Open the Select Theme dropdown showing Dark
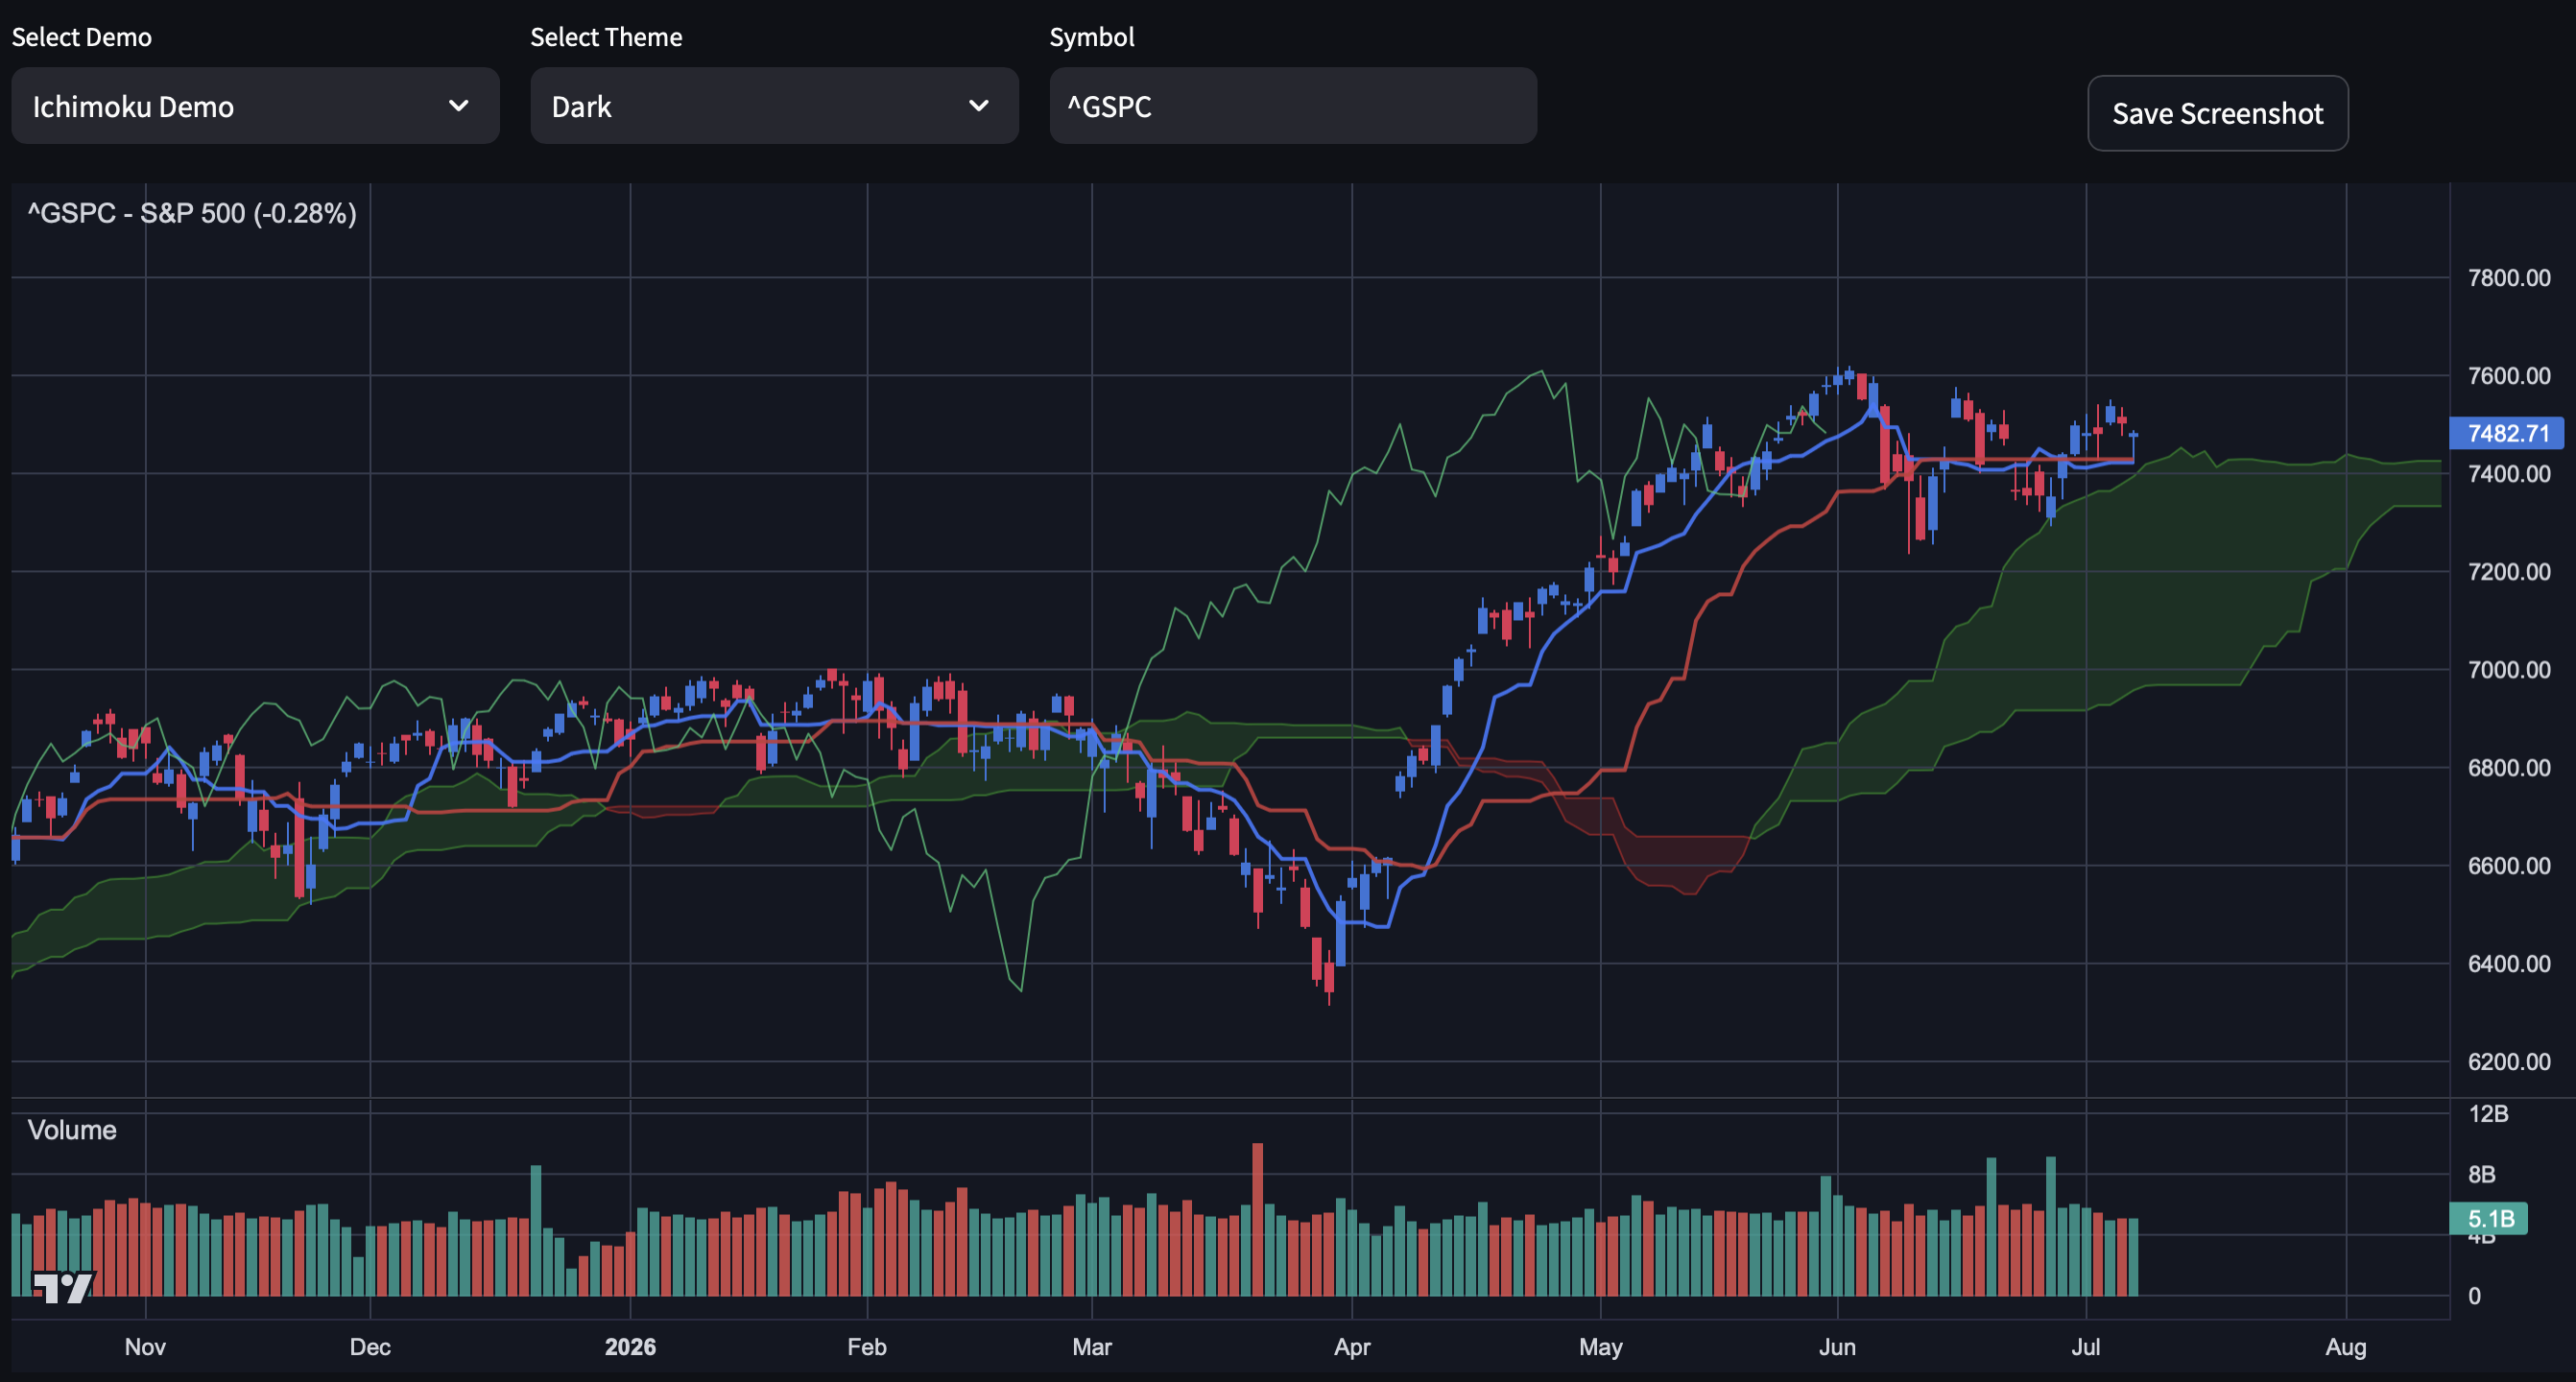2576x1382 pixels. [x=774, y=106]
